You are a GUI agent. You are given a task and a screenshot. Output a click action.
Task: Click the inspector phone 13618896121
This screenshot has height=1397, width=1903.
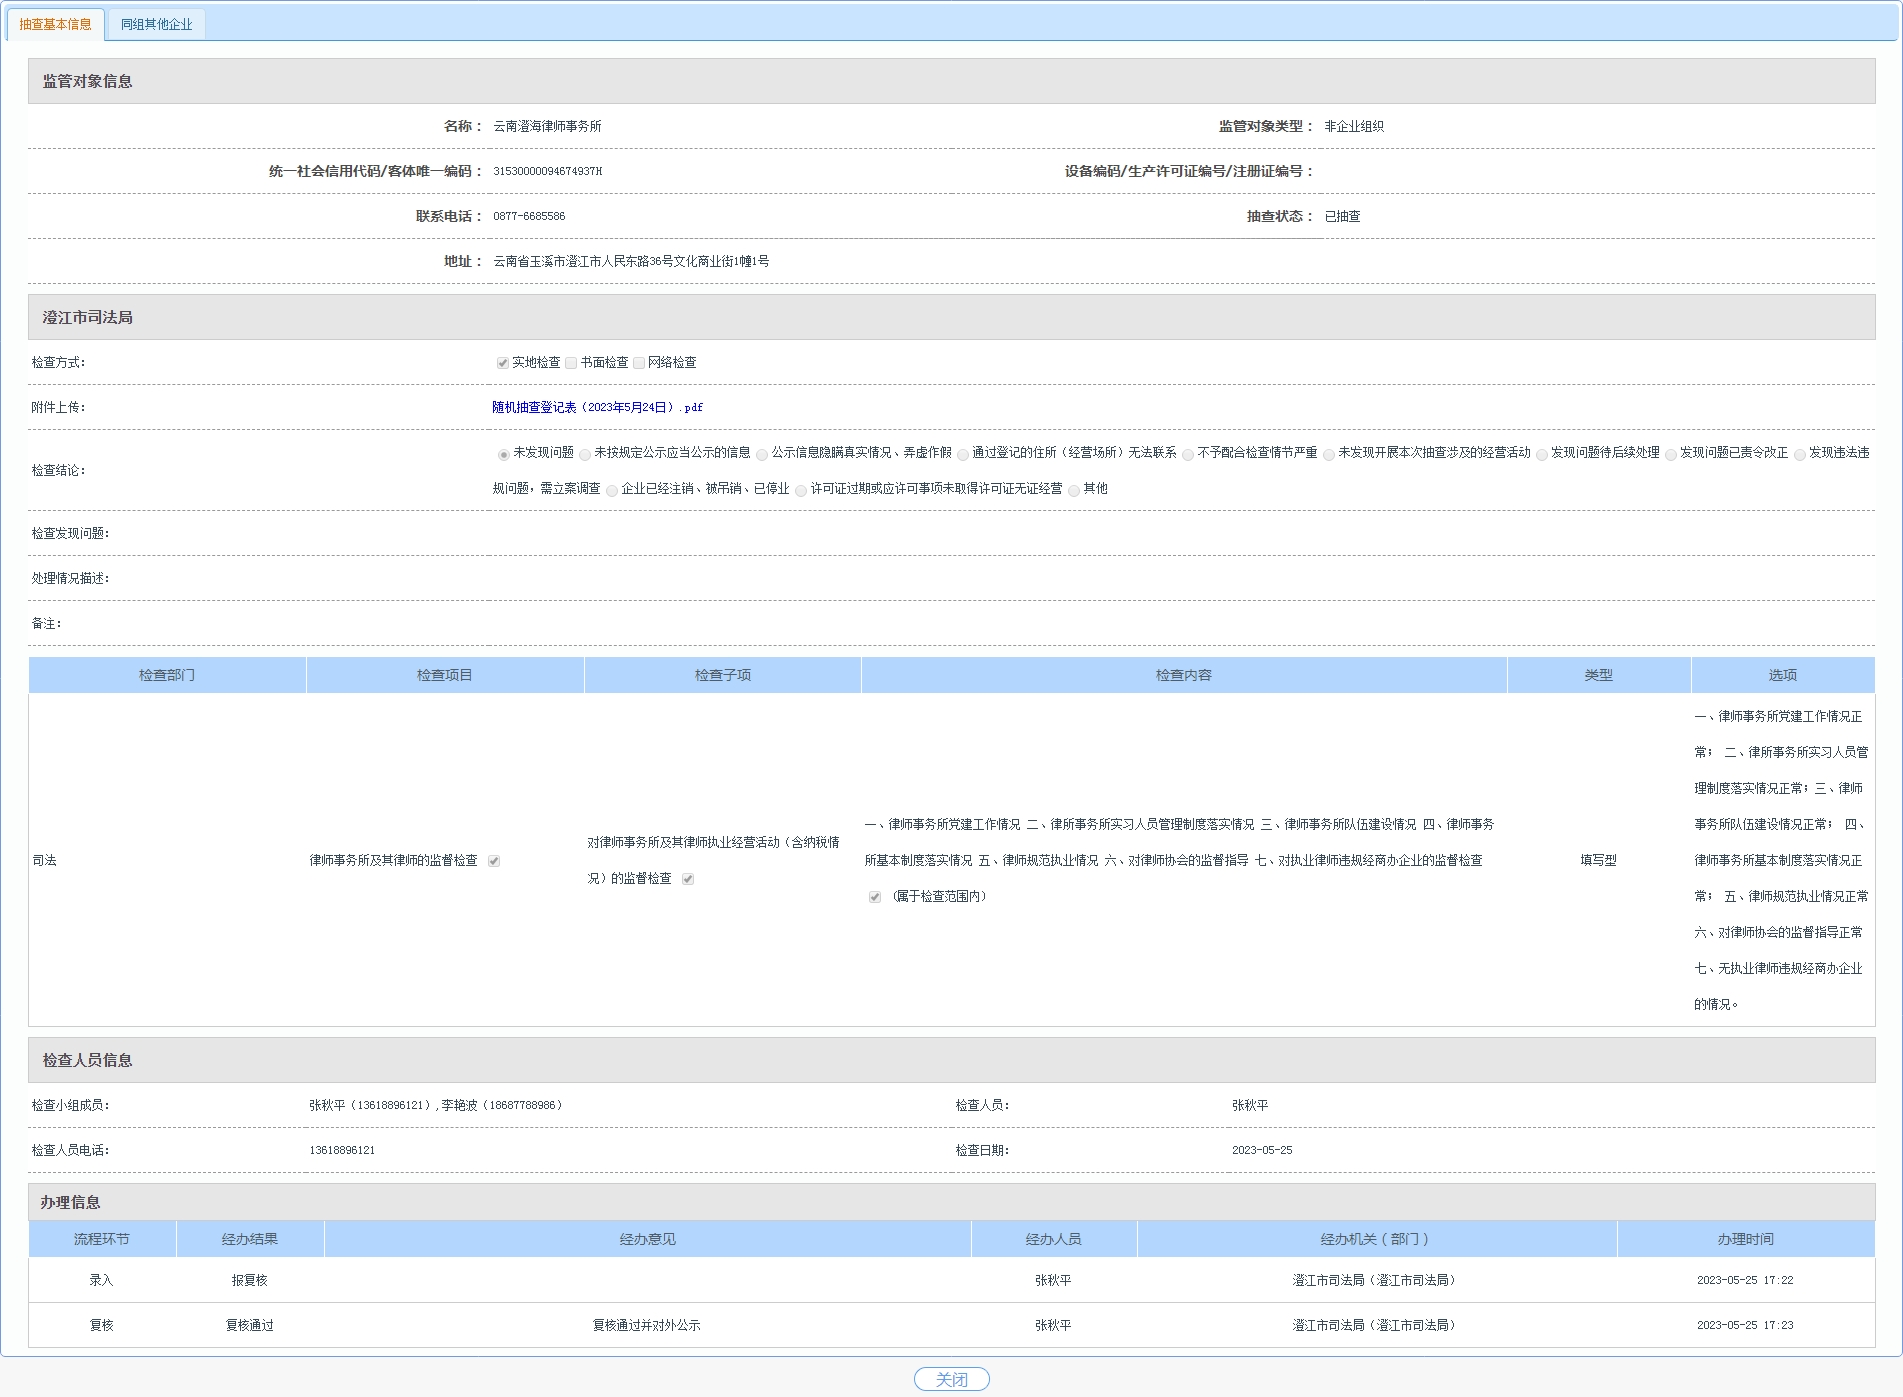click(x=342, y=1150)
